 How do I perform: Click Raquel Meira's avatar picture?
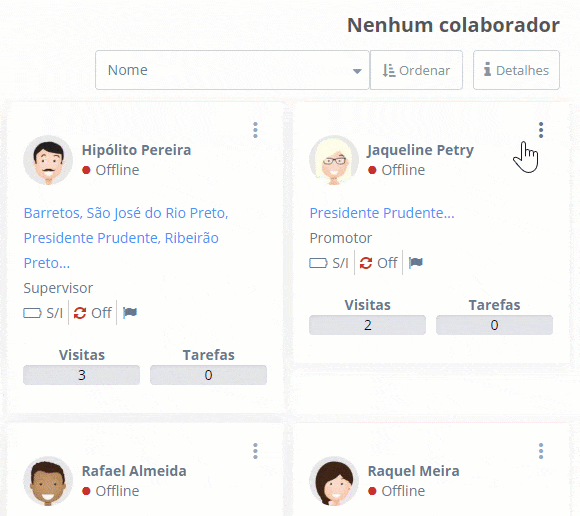click(334, 481)
